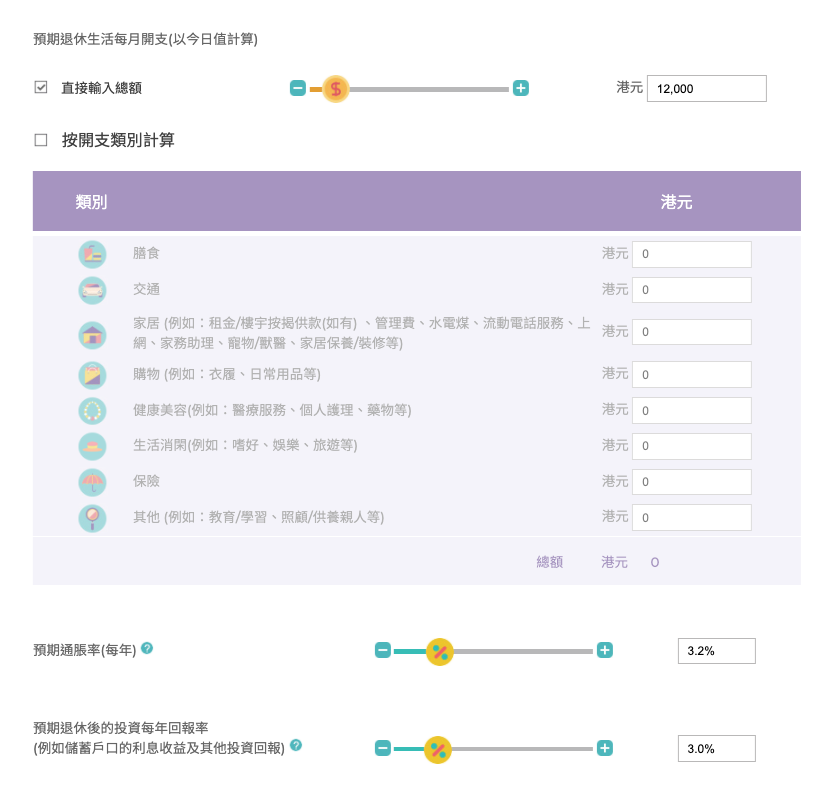Click the transport (交通) category icon

click(x=92, y=290)
